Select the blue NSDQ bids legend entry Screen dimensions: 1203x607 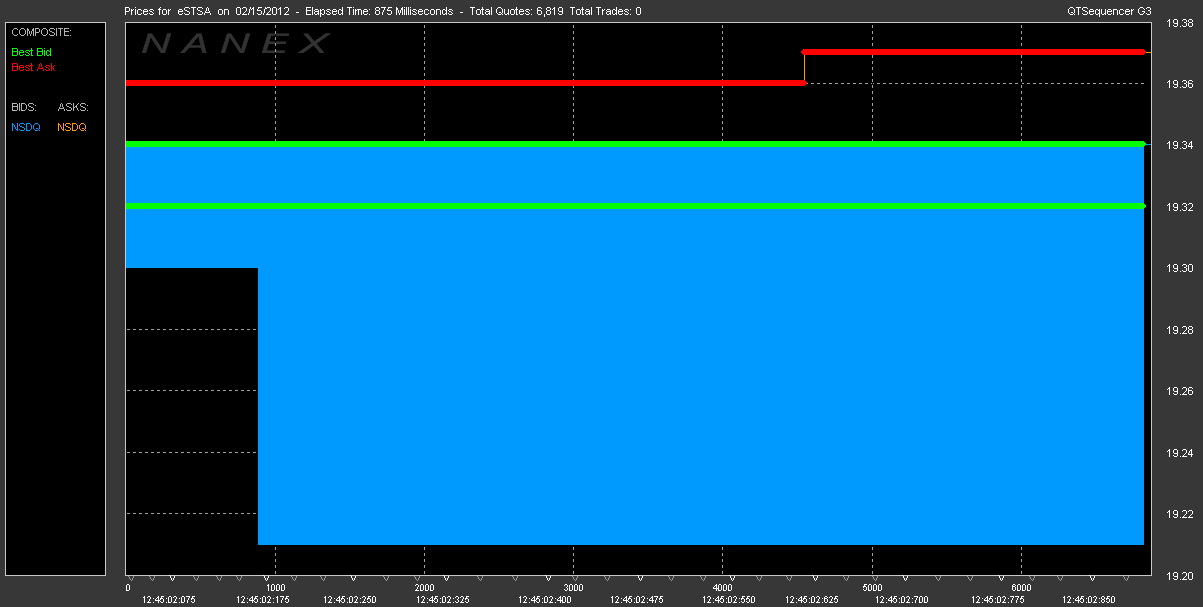pos(26,127)
